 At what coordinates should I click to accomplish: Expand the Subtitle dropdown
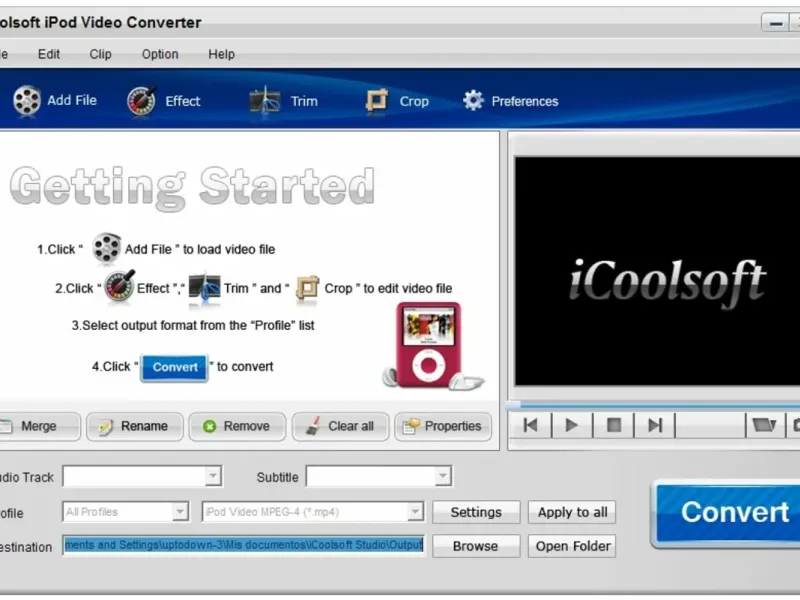pos(443,477)
